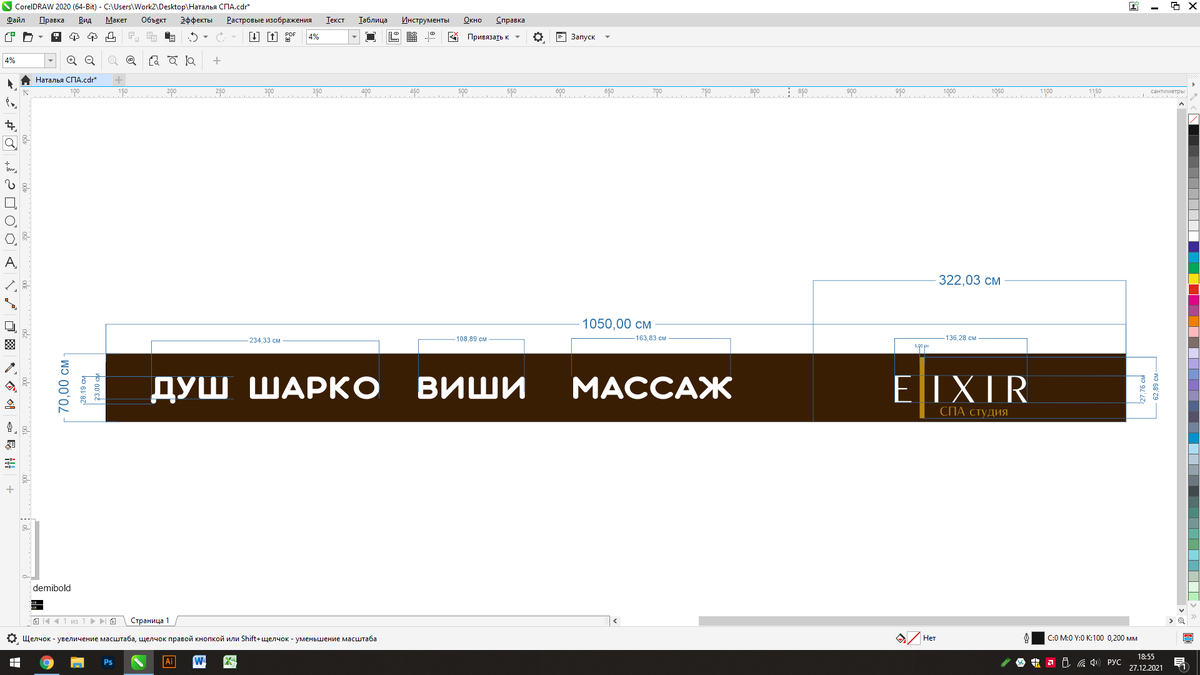Toggle the Show grid button
Screen dimensions: 1200x675
412,37
